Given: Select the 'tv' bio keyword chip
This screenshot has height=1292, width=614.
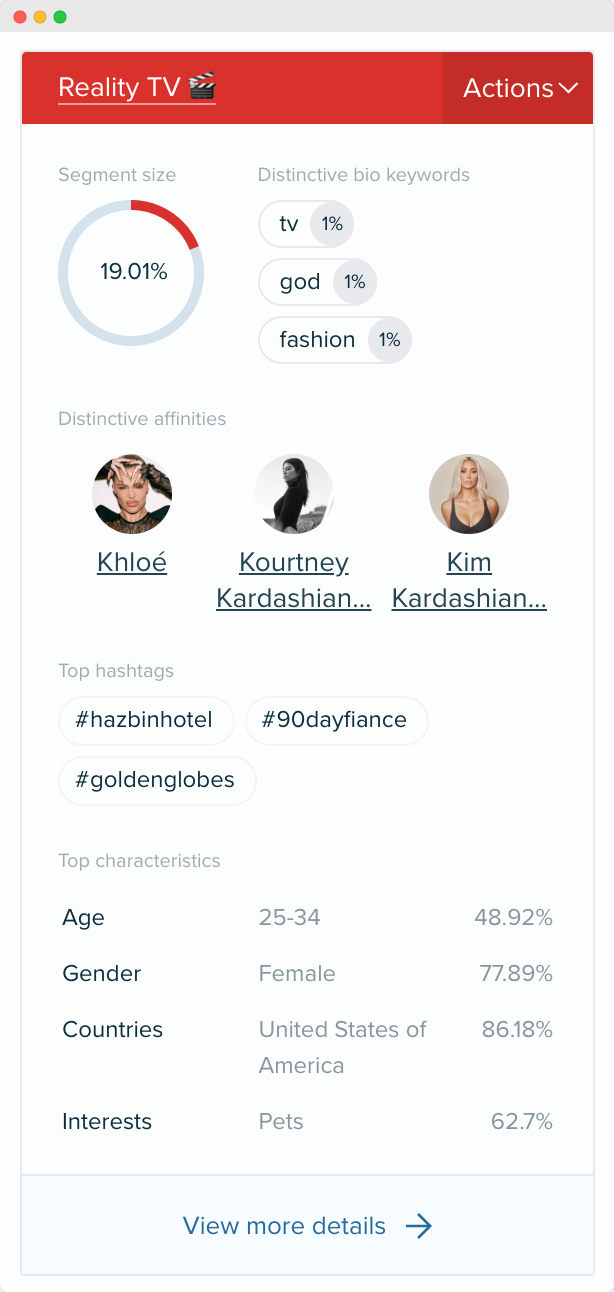Looking at the screenshot, I should 306,224.
